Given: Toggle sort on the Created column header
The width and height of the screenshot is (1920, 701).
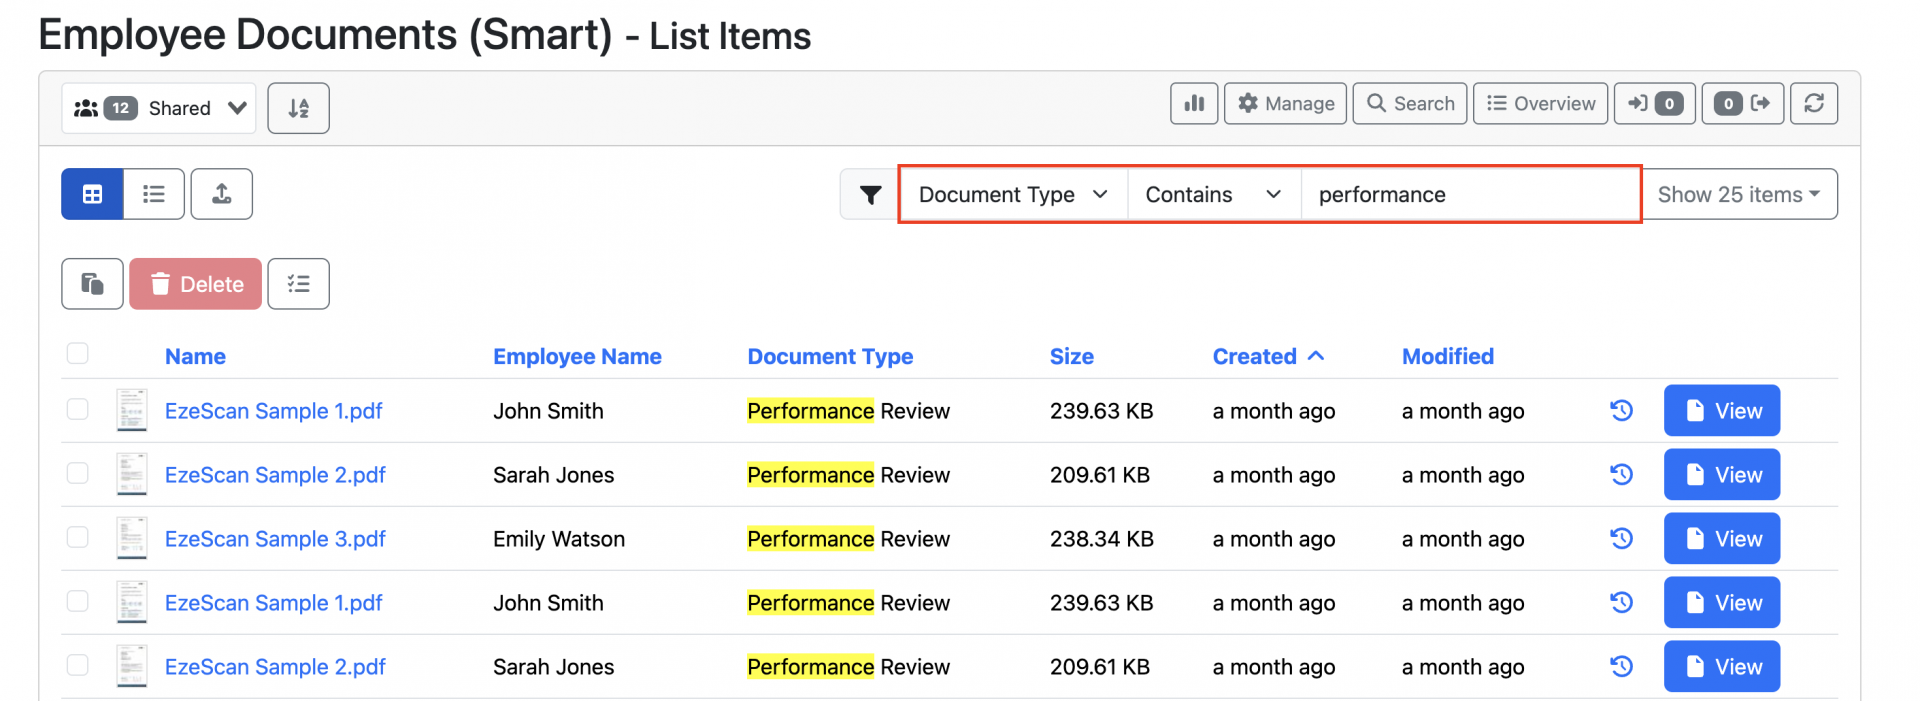Looking at the screenshot, I should pos(1268,357).
